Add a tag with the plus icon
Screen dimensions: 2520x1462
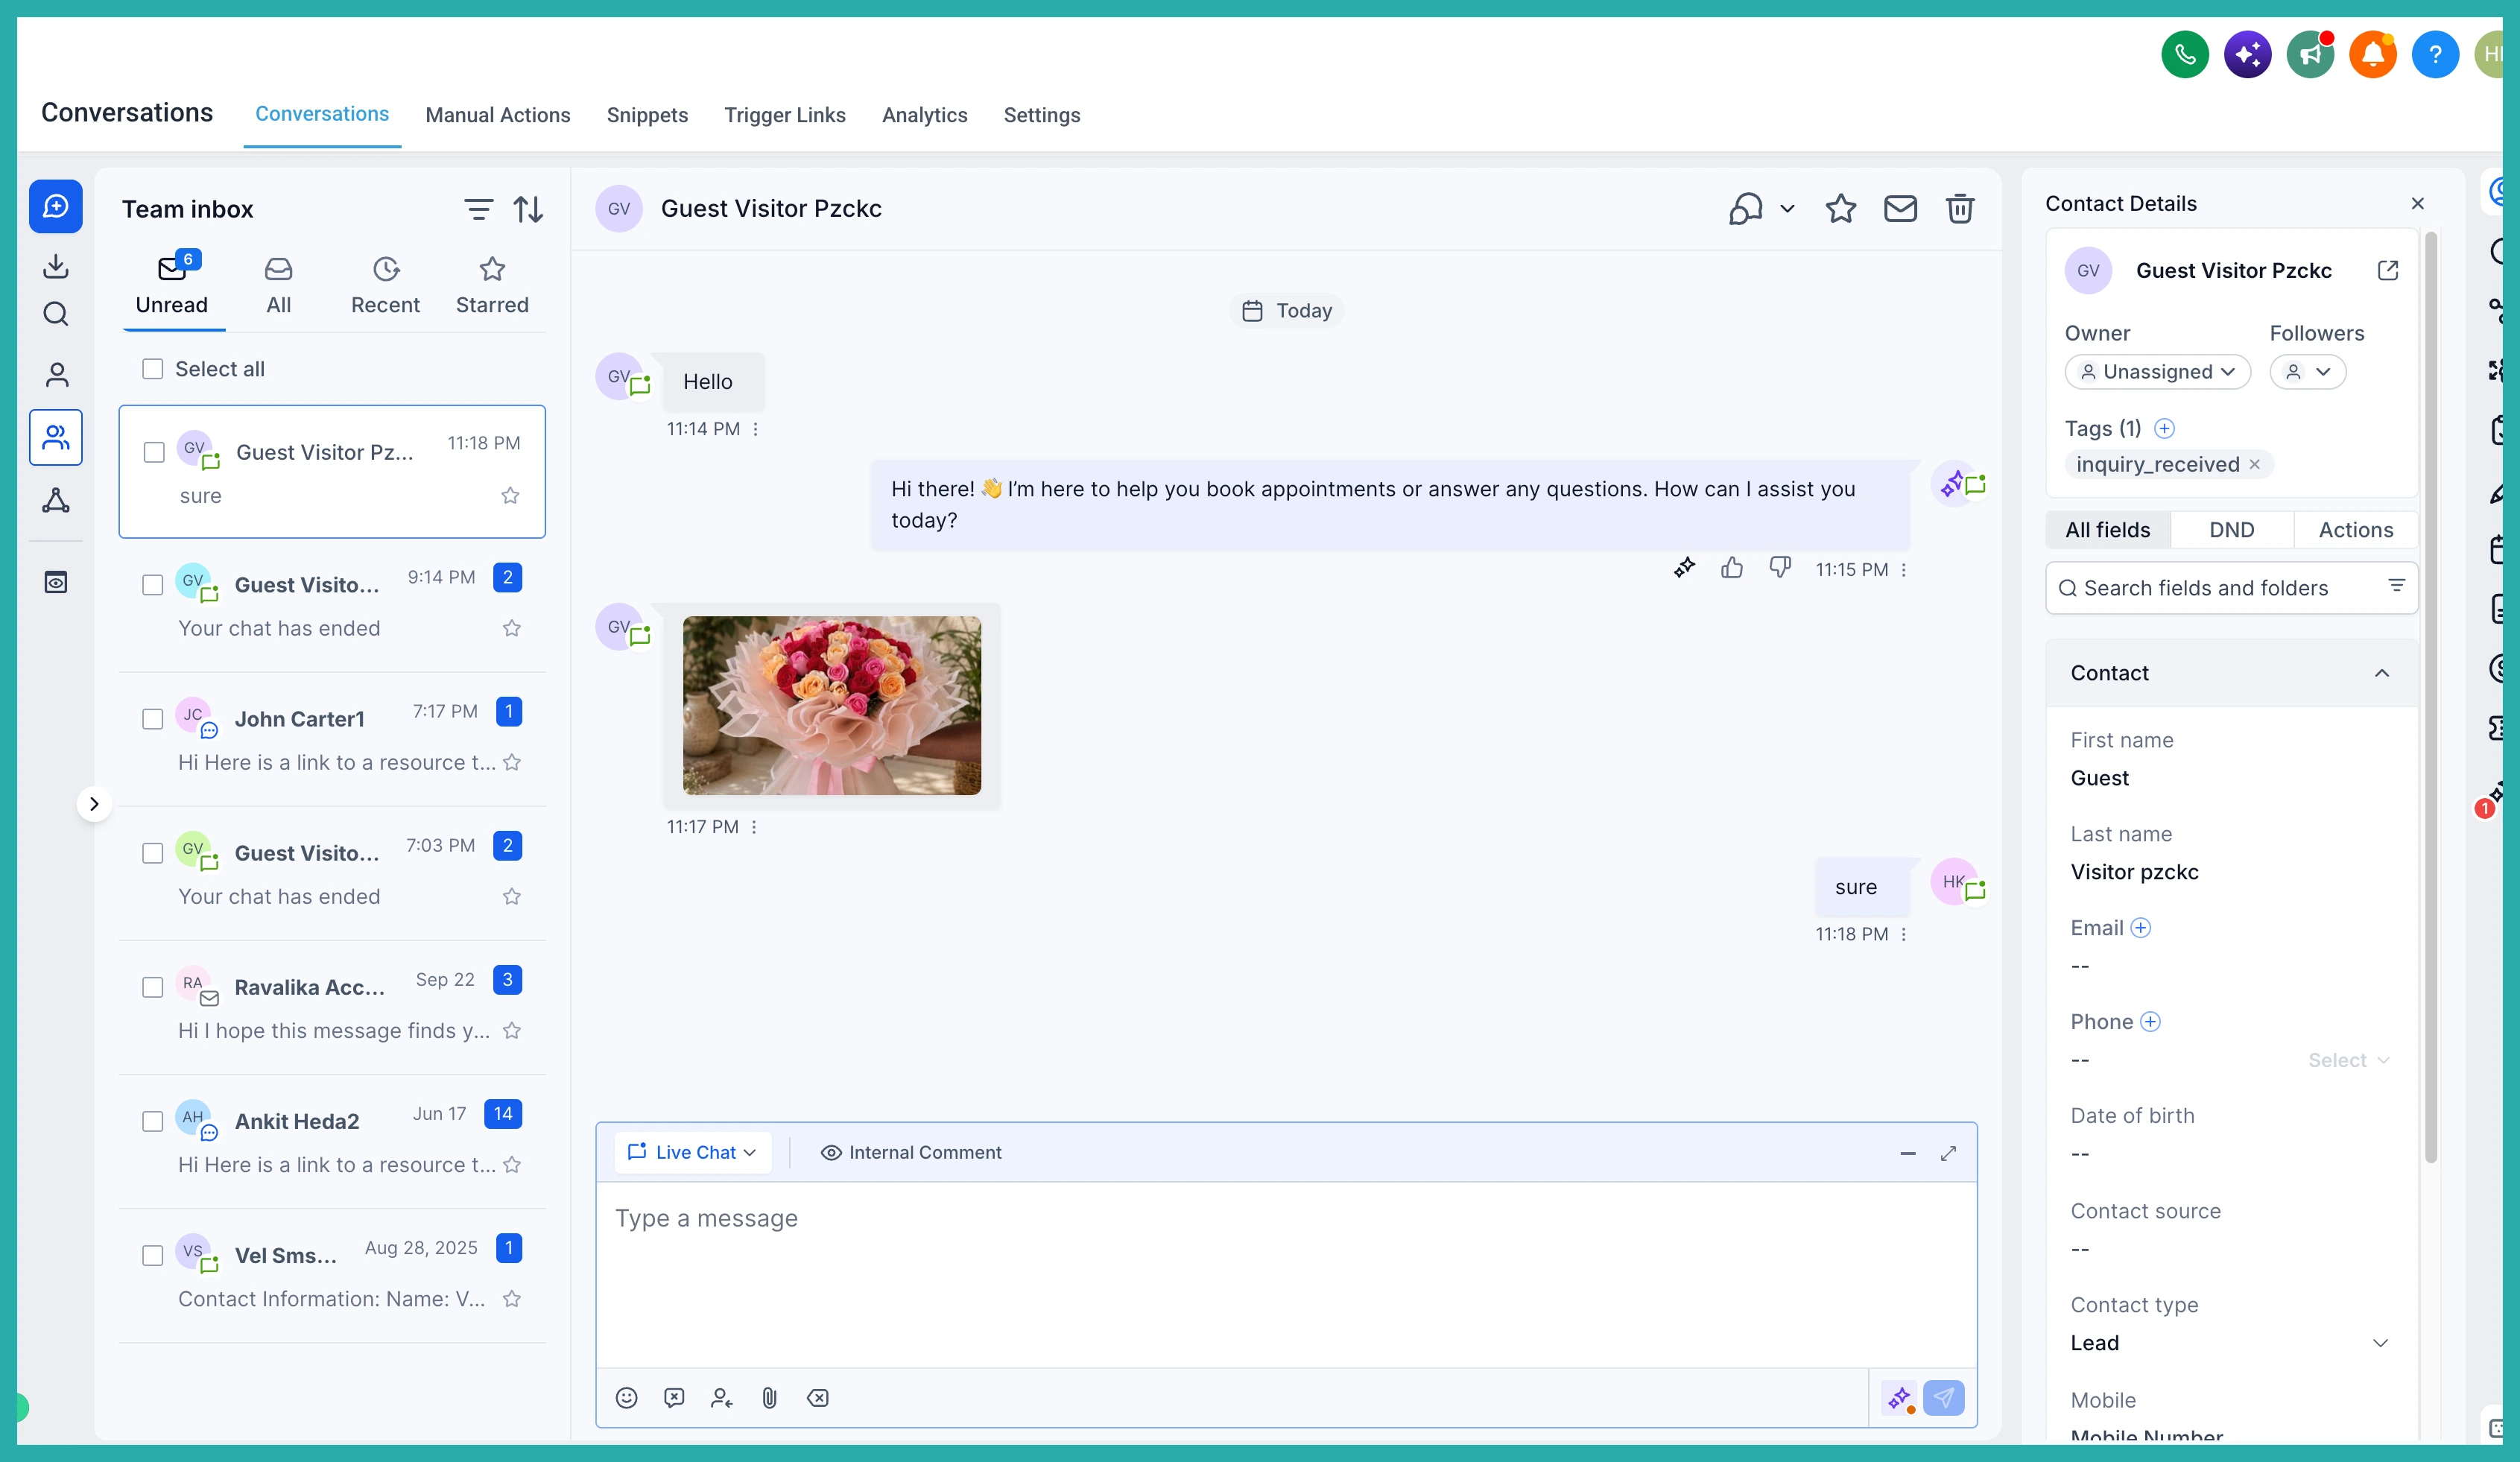coord(2164,428)
